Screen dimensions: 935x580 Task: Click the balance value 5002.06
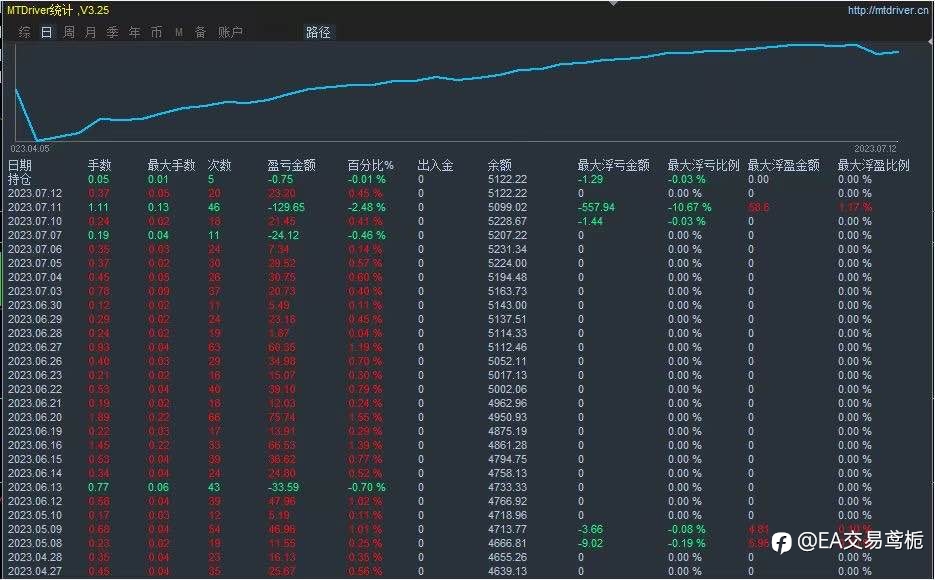click(x=507, y=389)
